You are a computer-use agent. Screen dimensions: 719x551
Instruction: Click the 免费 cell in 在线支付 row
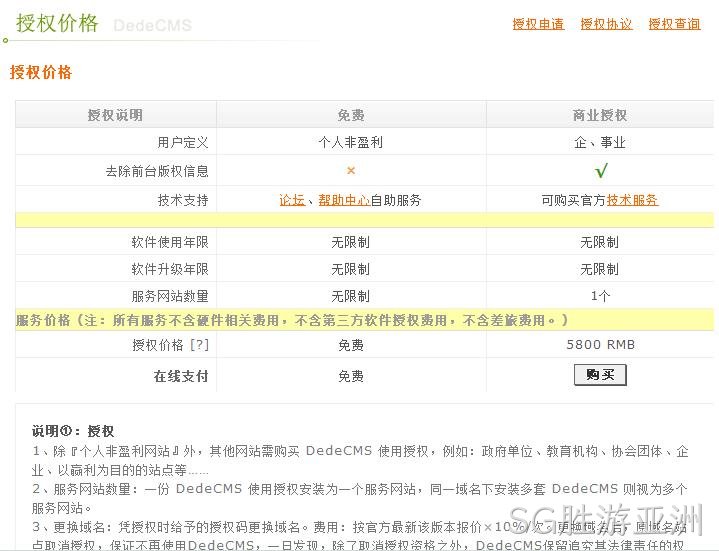[x=351, y=376]
